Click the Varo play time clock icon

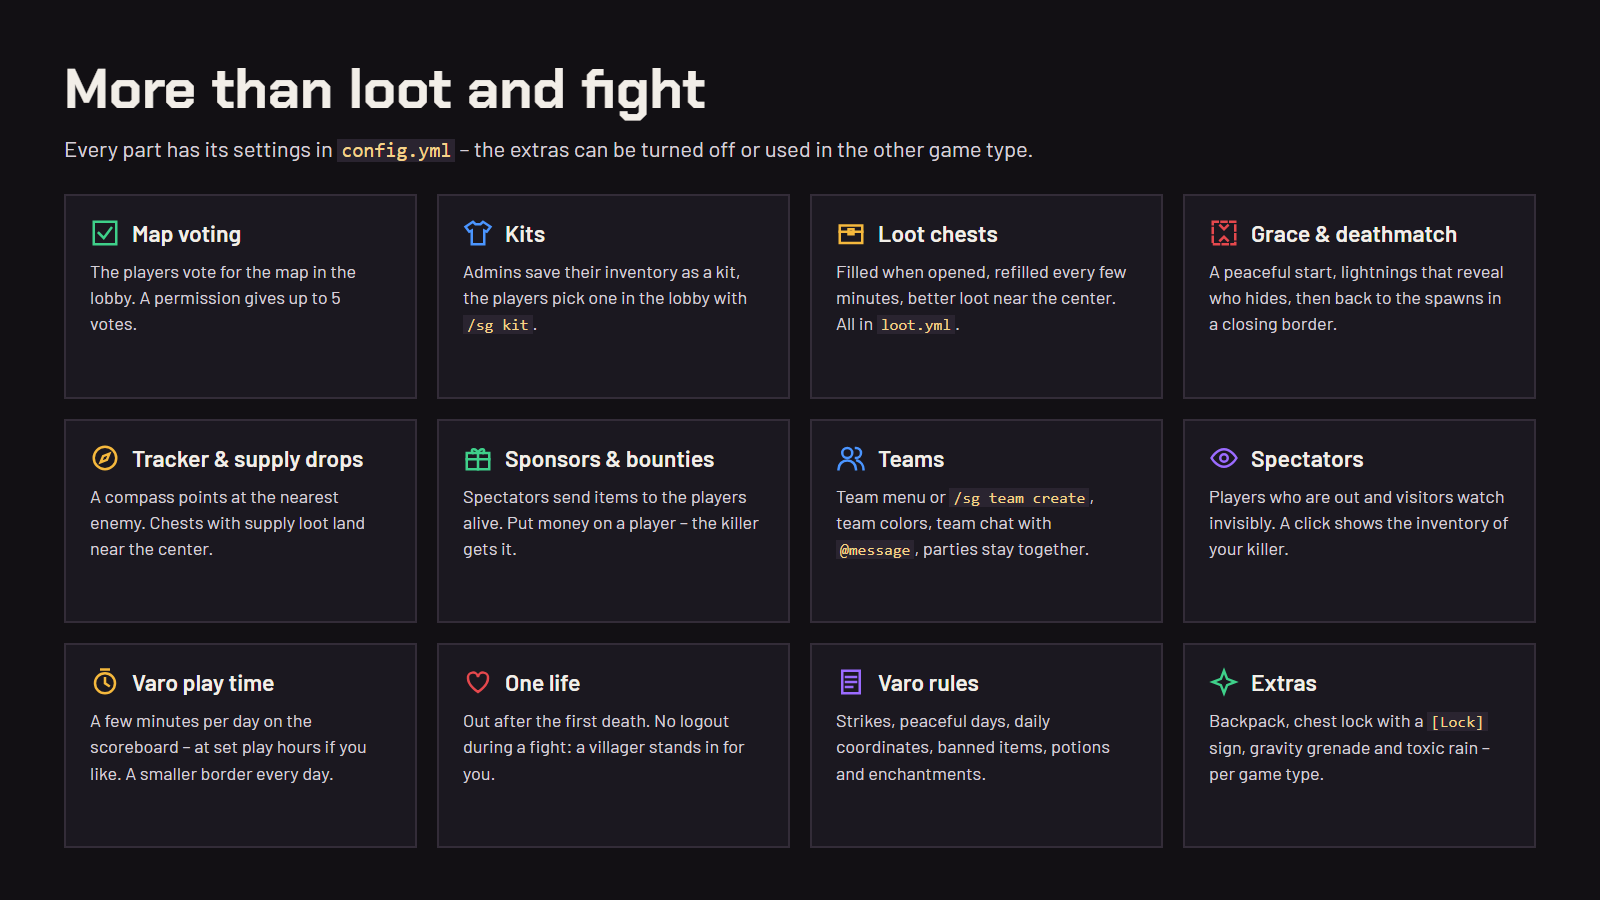105,682
